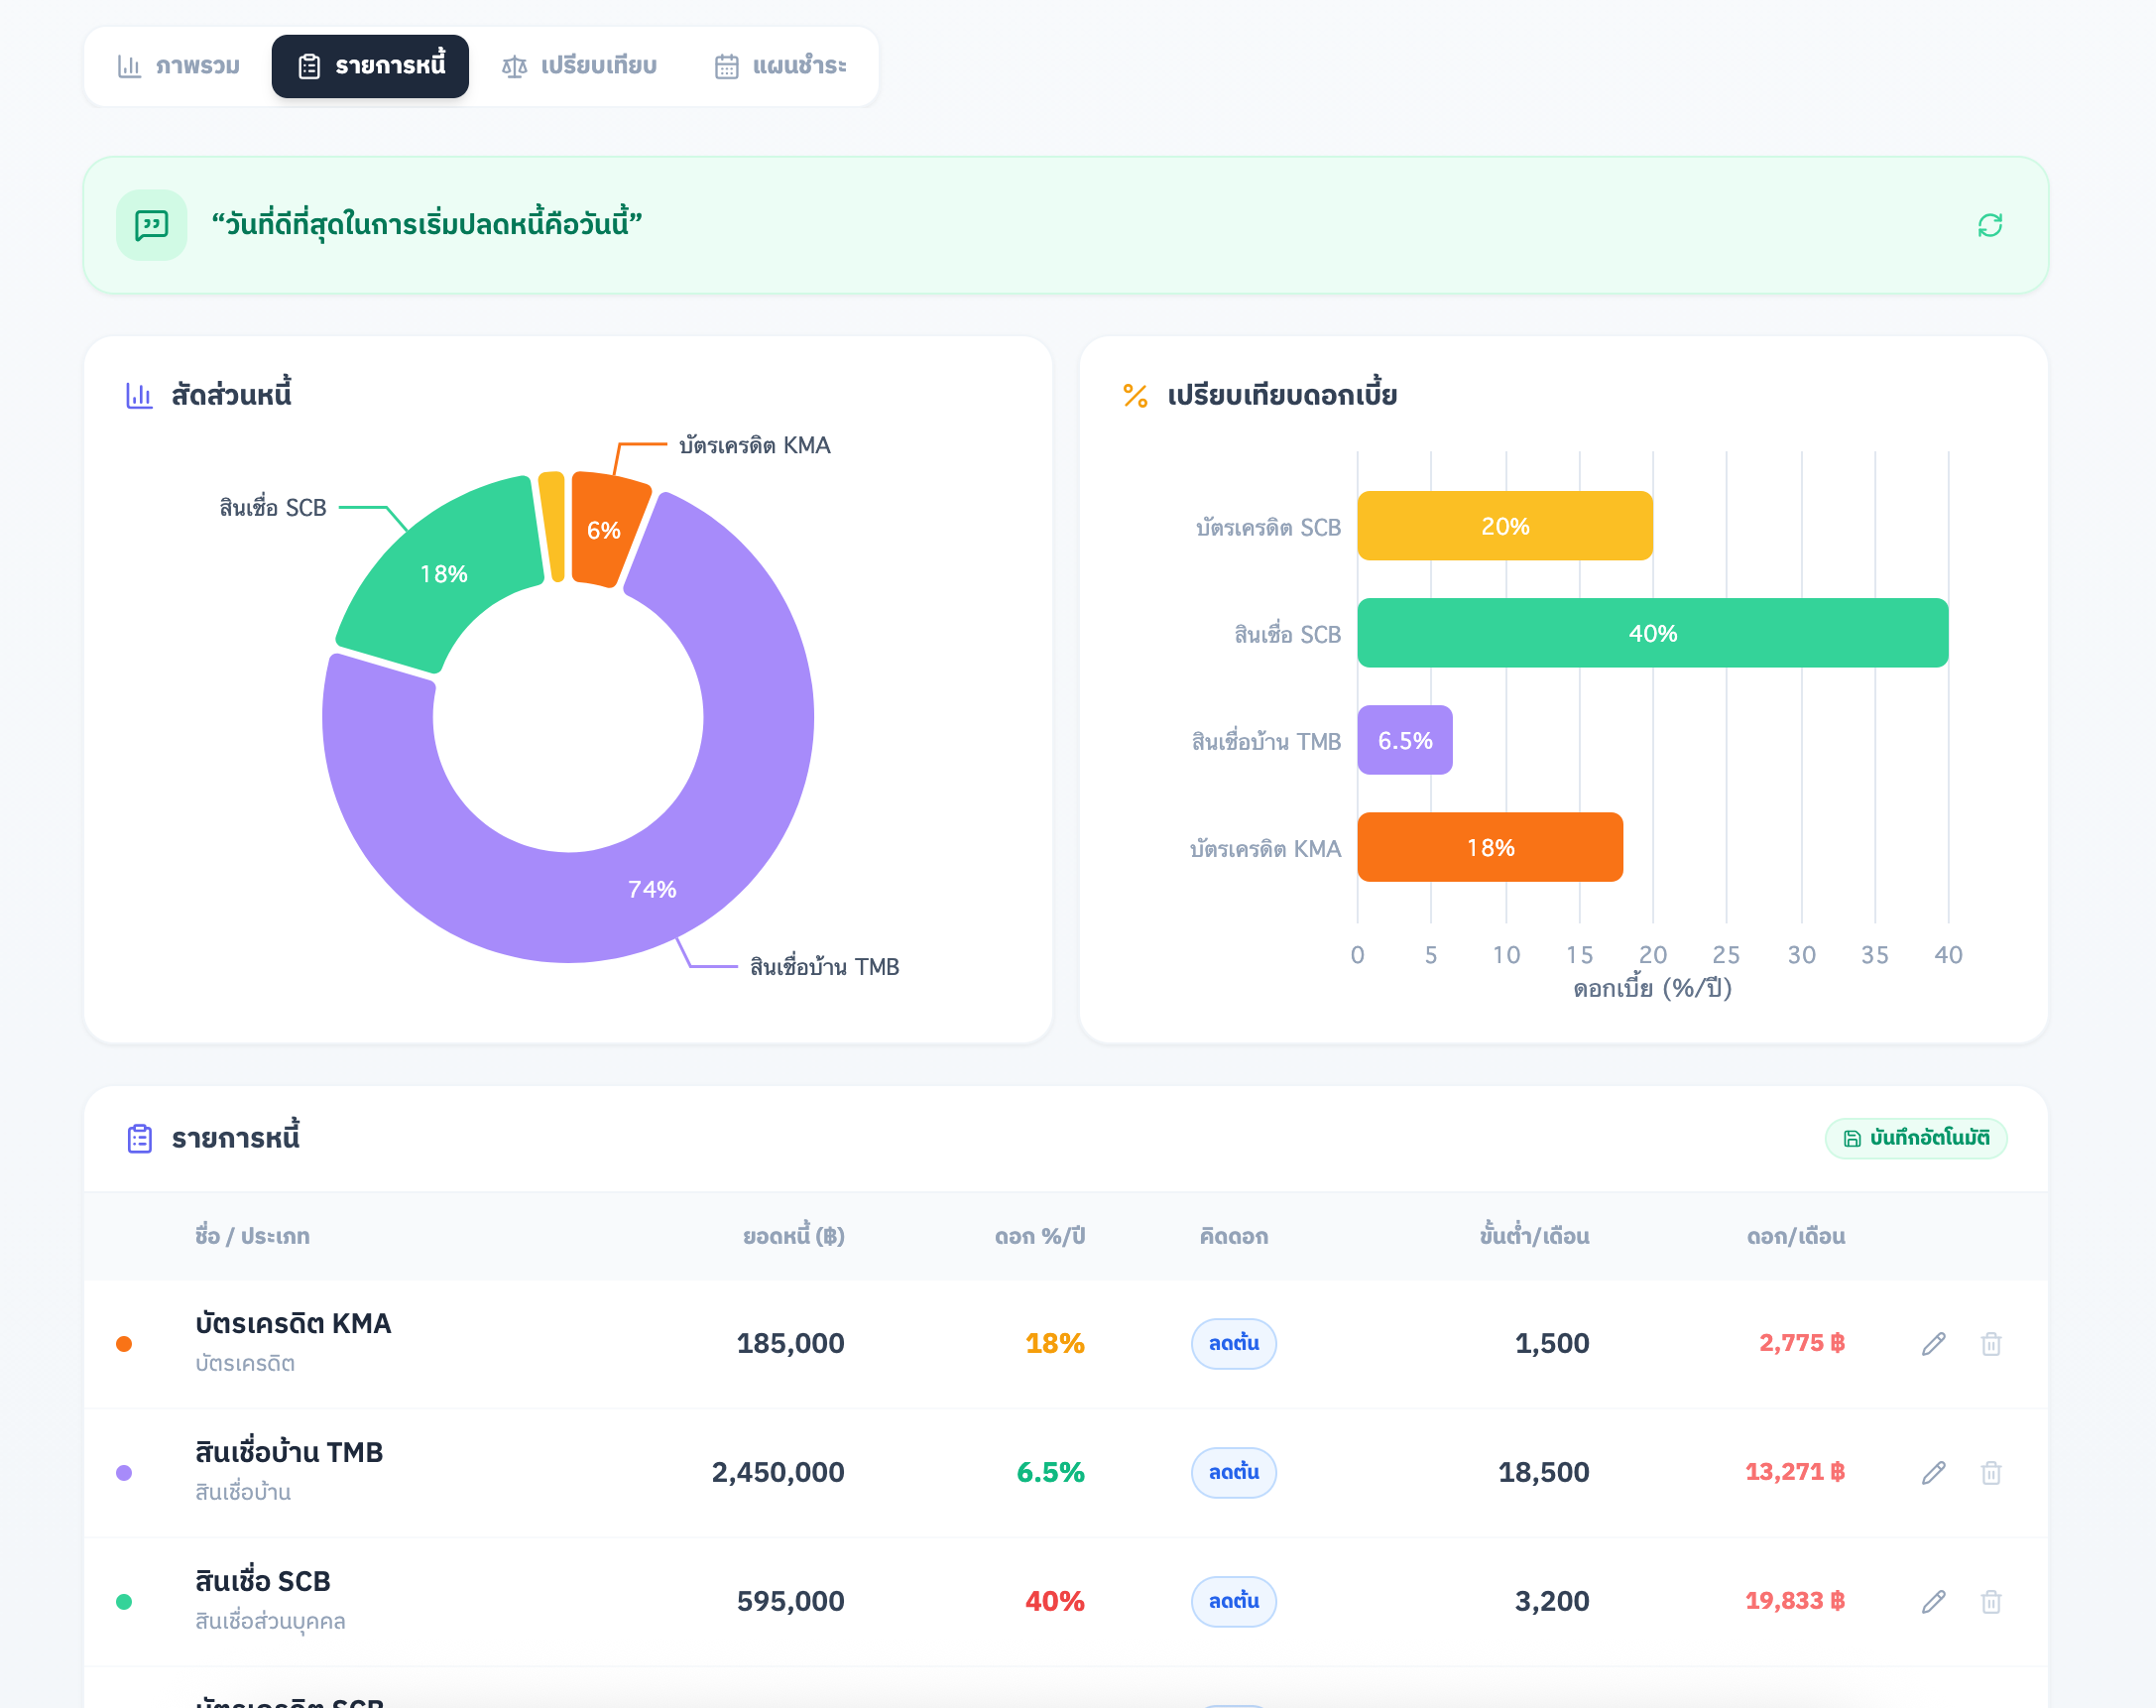This screenshot has height=1708, width=2156.
Task: Click the orange dot beside บัตรเครดิต KMA
Action: [124, 1343]
